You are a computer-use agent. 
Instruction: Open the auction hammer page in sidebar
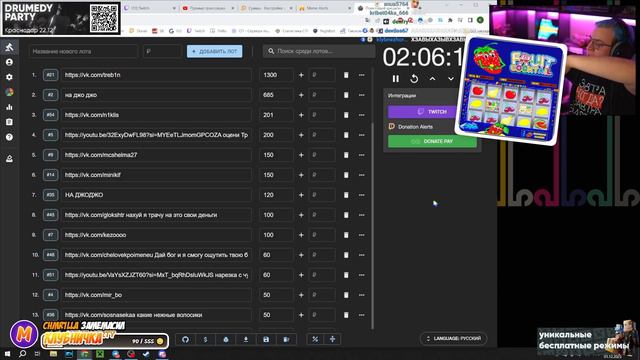(x=9, y=47)
